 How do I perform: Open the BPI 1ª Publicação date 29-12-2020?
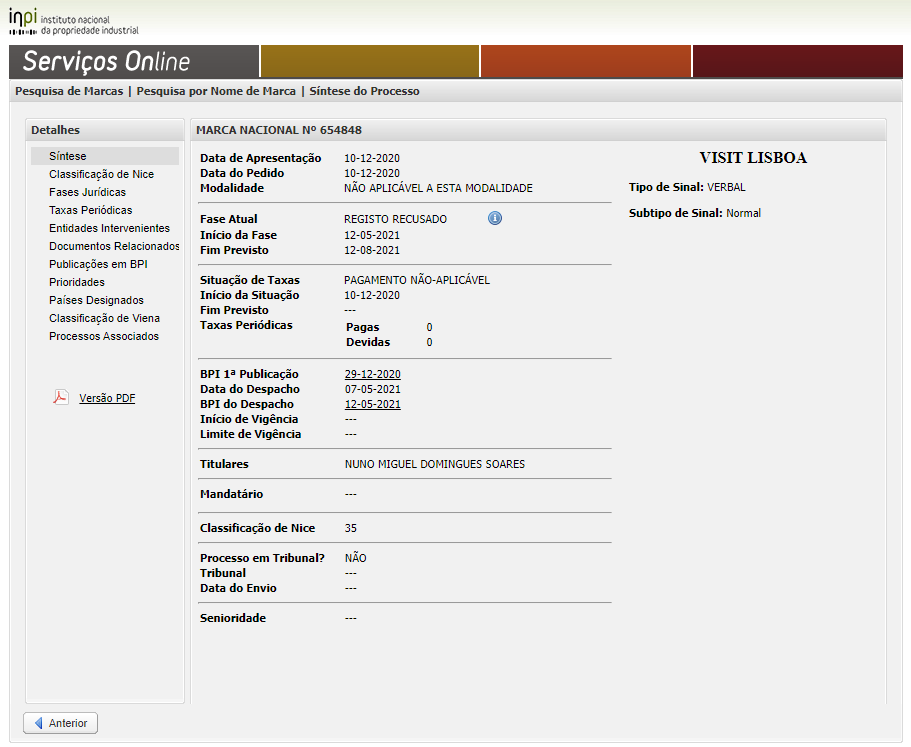tap(372, 374)
